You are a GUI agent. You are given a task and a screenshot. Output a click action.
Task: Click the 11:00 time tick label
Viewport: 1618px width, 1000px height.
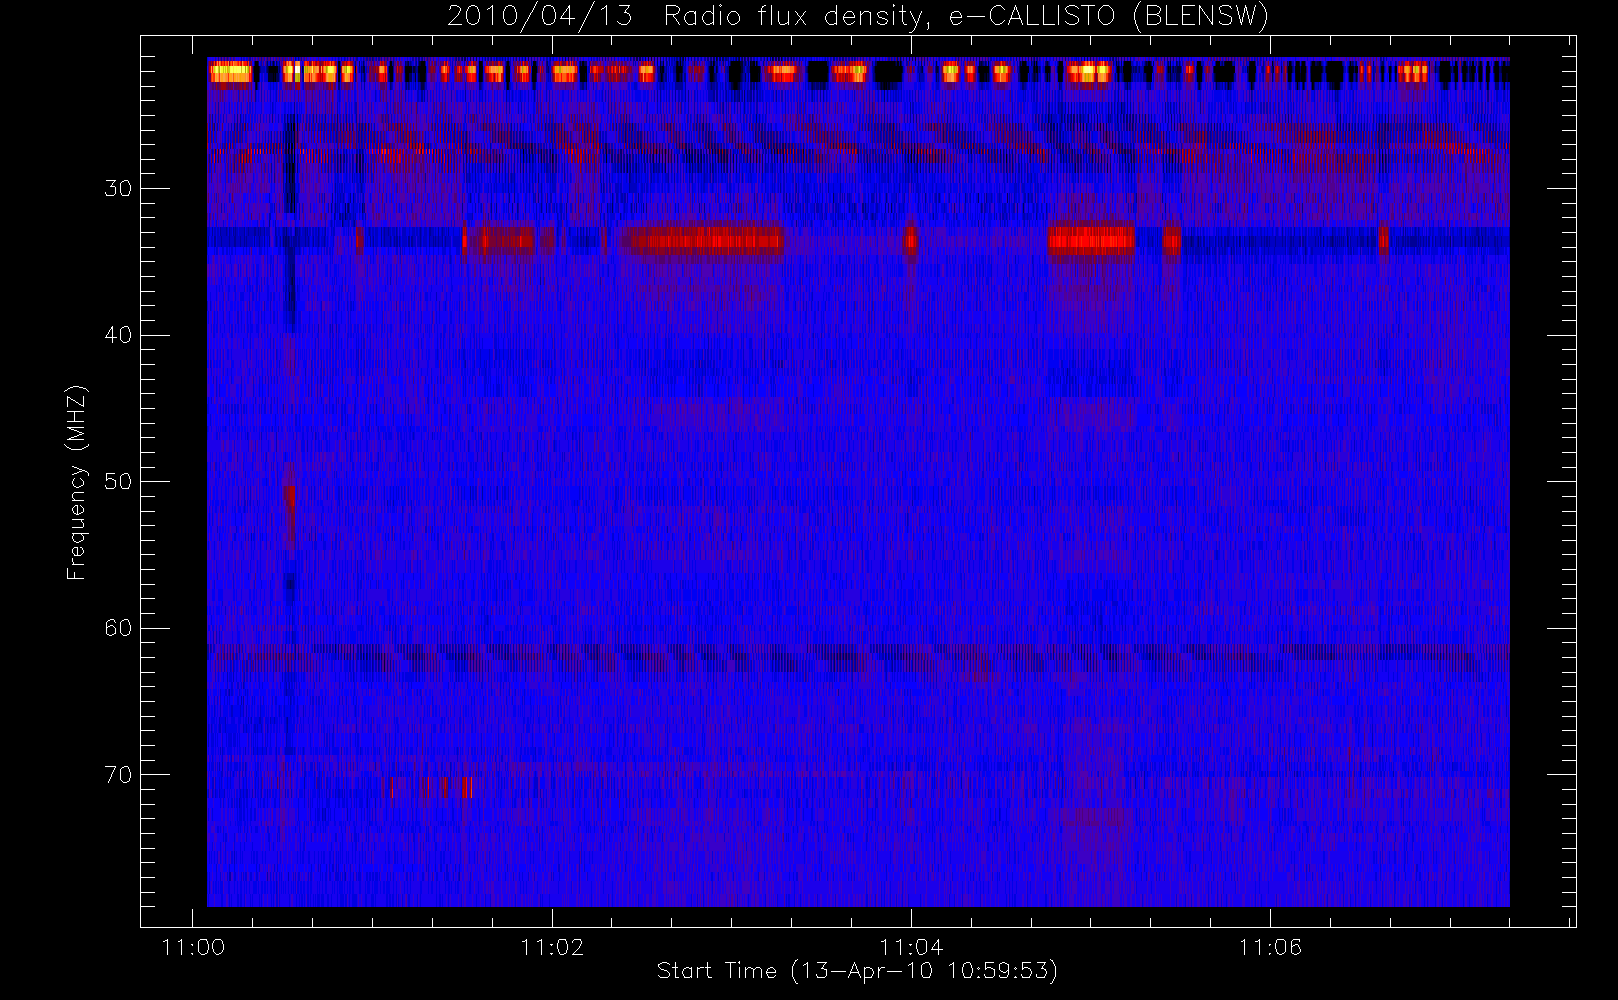point(193,947)
